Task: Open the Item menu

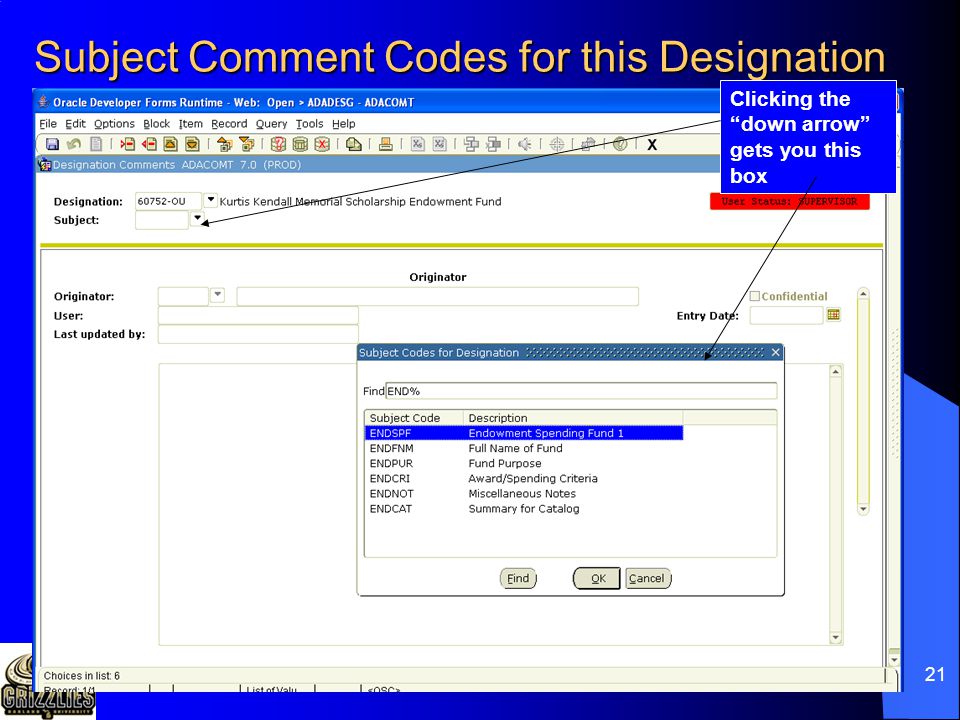Action: (190, 124)
